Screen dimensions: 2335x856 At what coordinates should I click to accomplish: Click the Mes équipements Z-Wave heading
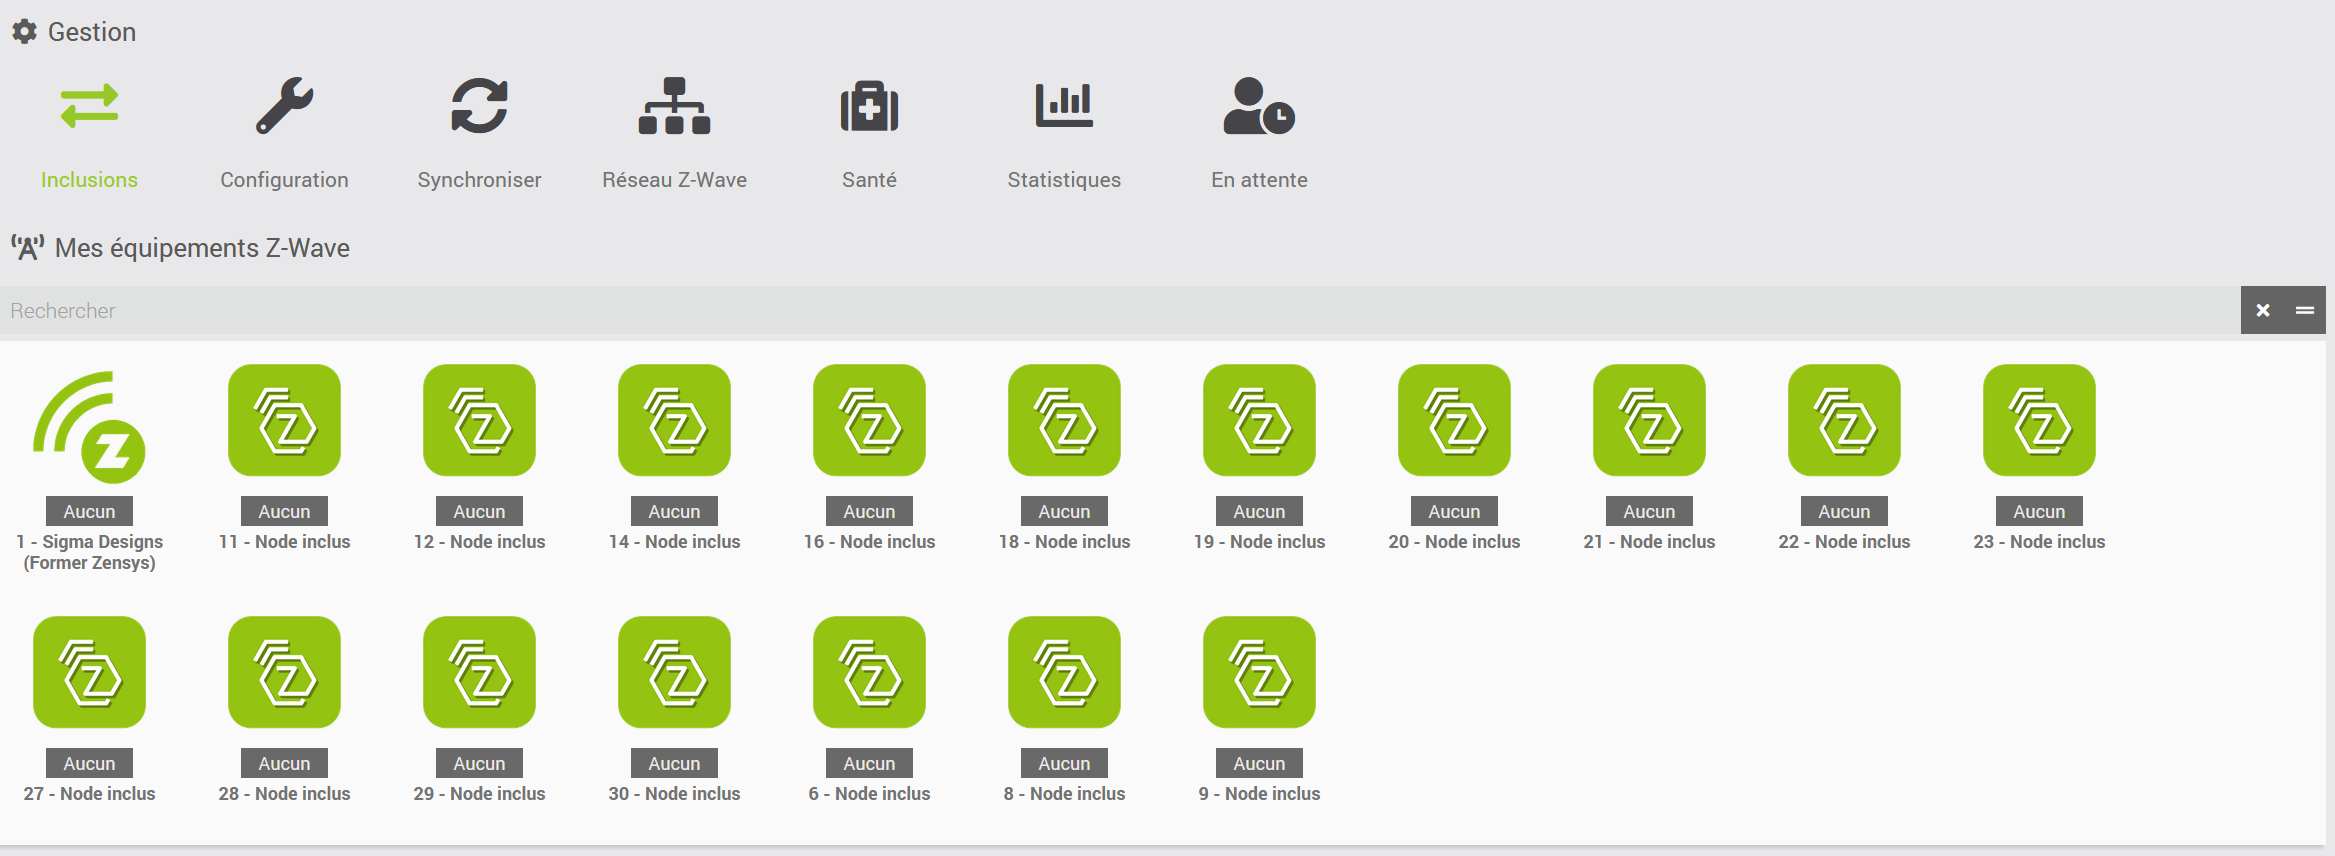[202, 248]
